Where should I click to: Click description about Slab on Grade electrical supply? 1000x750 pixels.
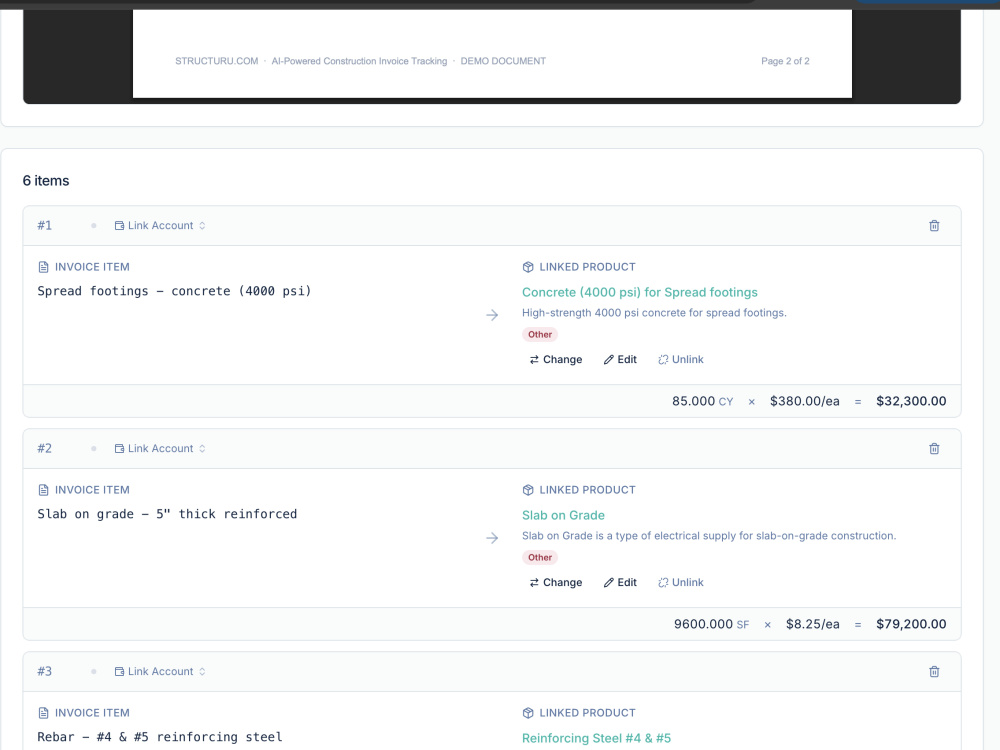(x=709, y=536)
